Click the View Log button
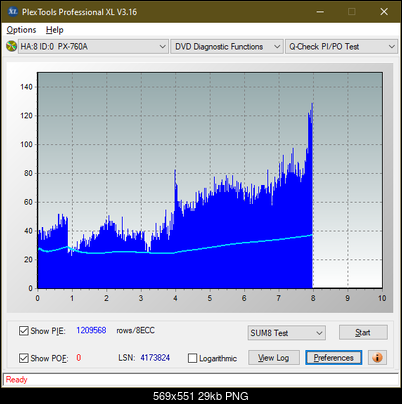Image resolution: width=402 pixels, height=404 pixels. tap(274, 358)
